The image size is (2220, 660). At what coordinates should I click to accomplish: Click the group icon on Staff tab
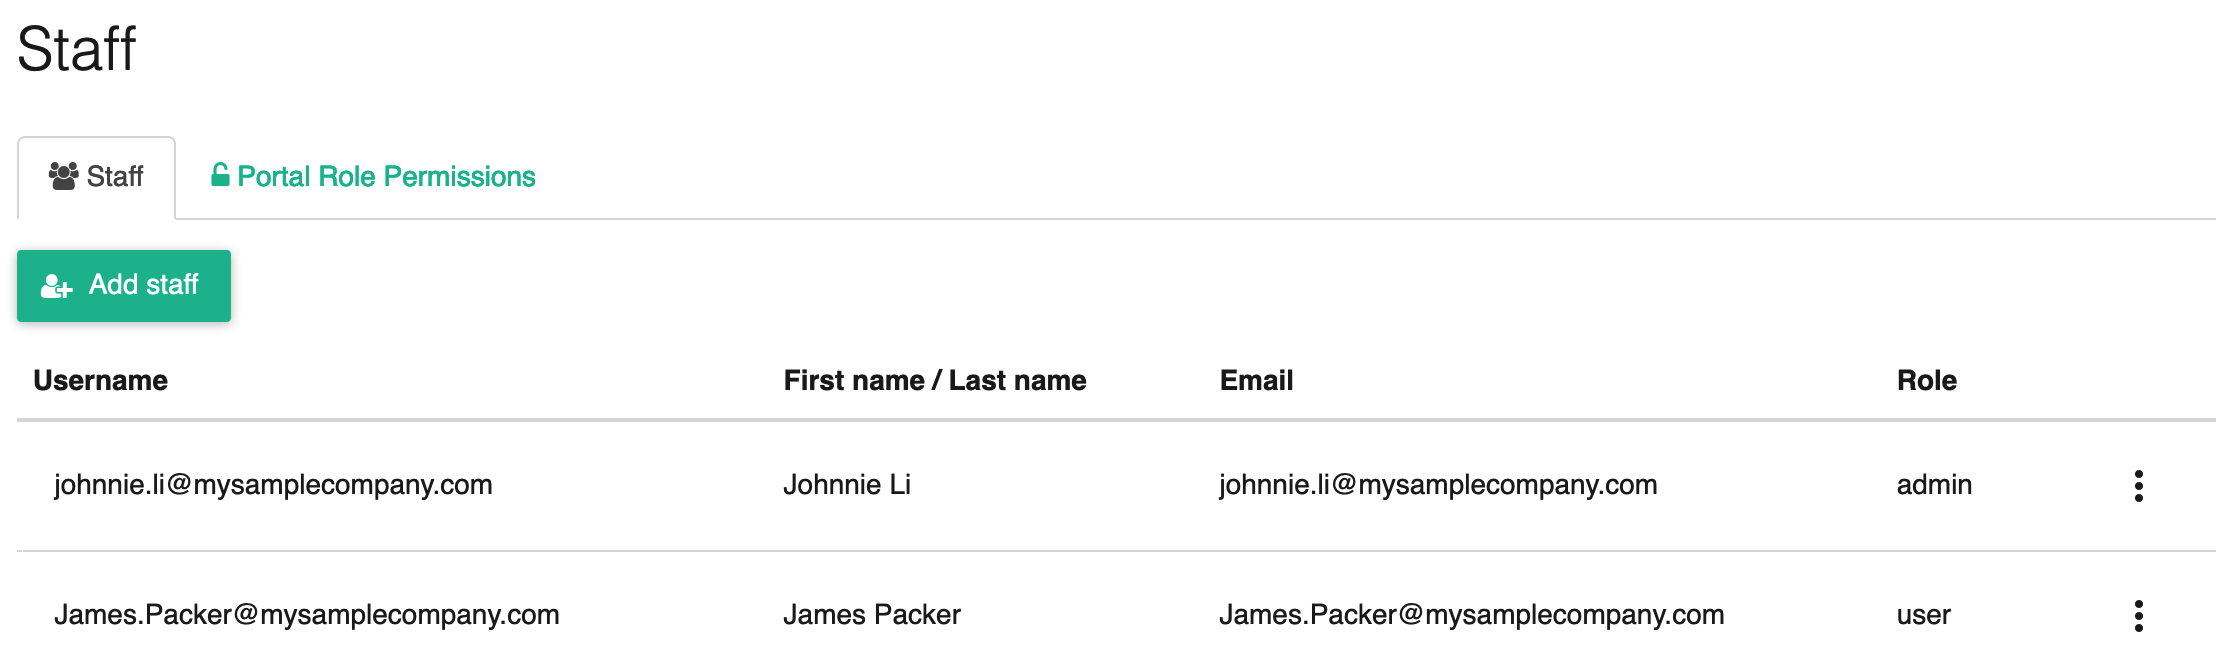point(64,176)
